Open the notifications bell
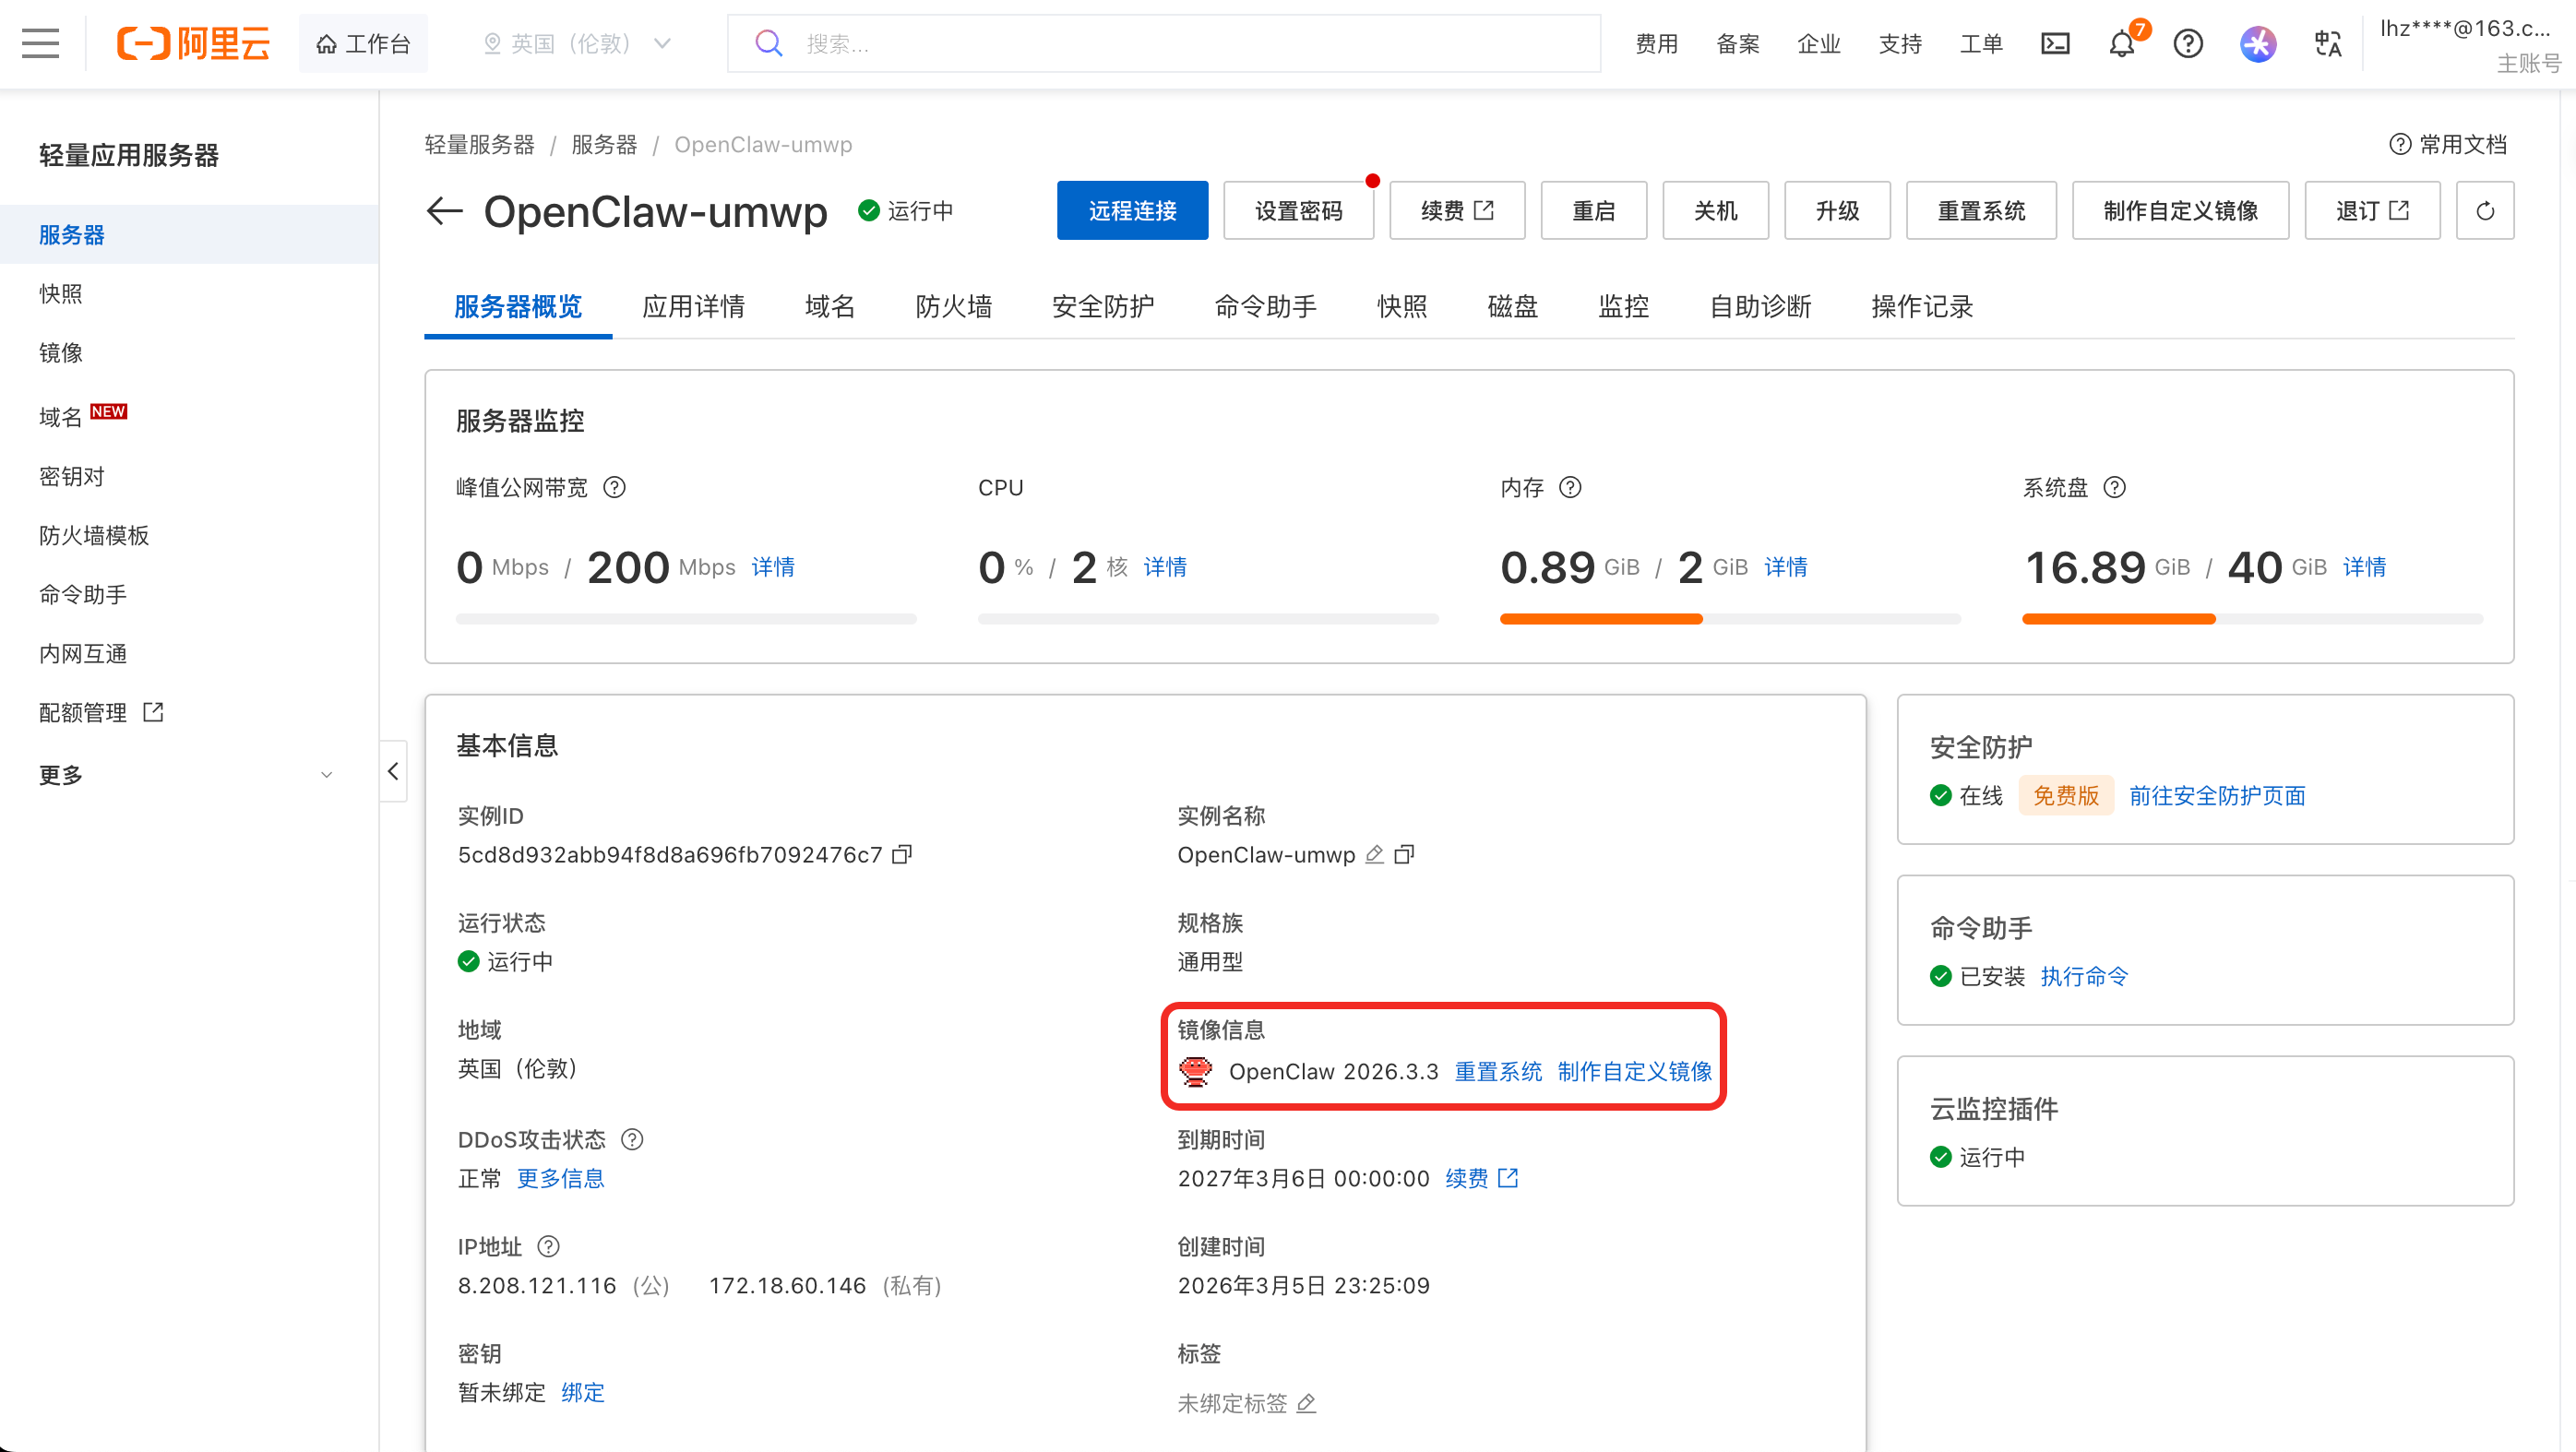 pyautogui.click(x=2121, y=44)
